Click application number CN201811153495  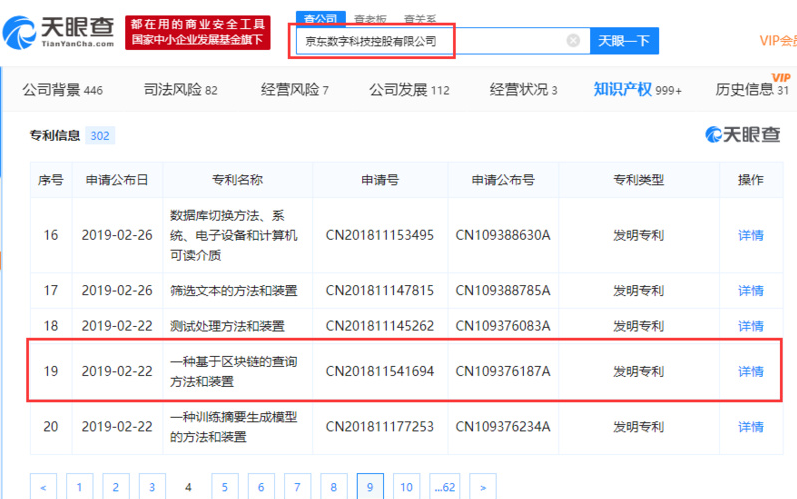(380, 235)
